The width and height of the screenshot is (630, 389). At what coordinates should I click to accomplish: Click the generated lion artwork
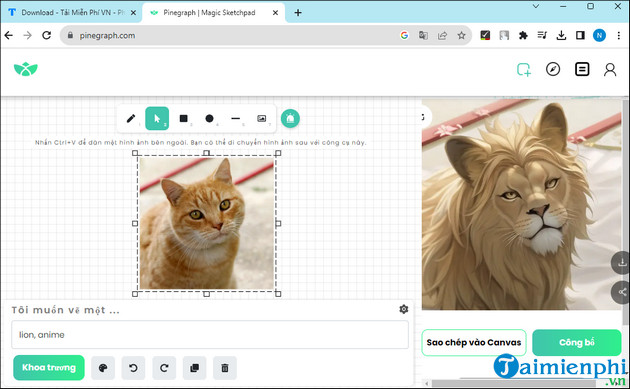point(522,205)
